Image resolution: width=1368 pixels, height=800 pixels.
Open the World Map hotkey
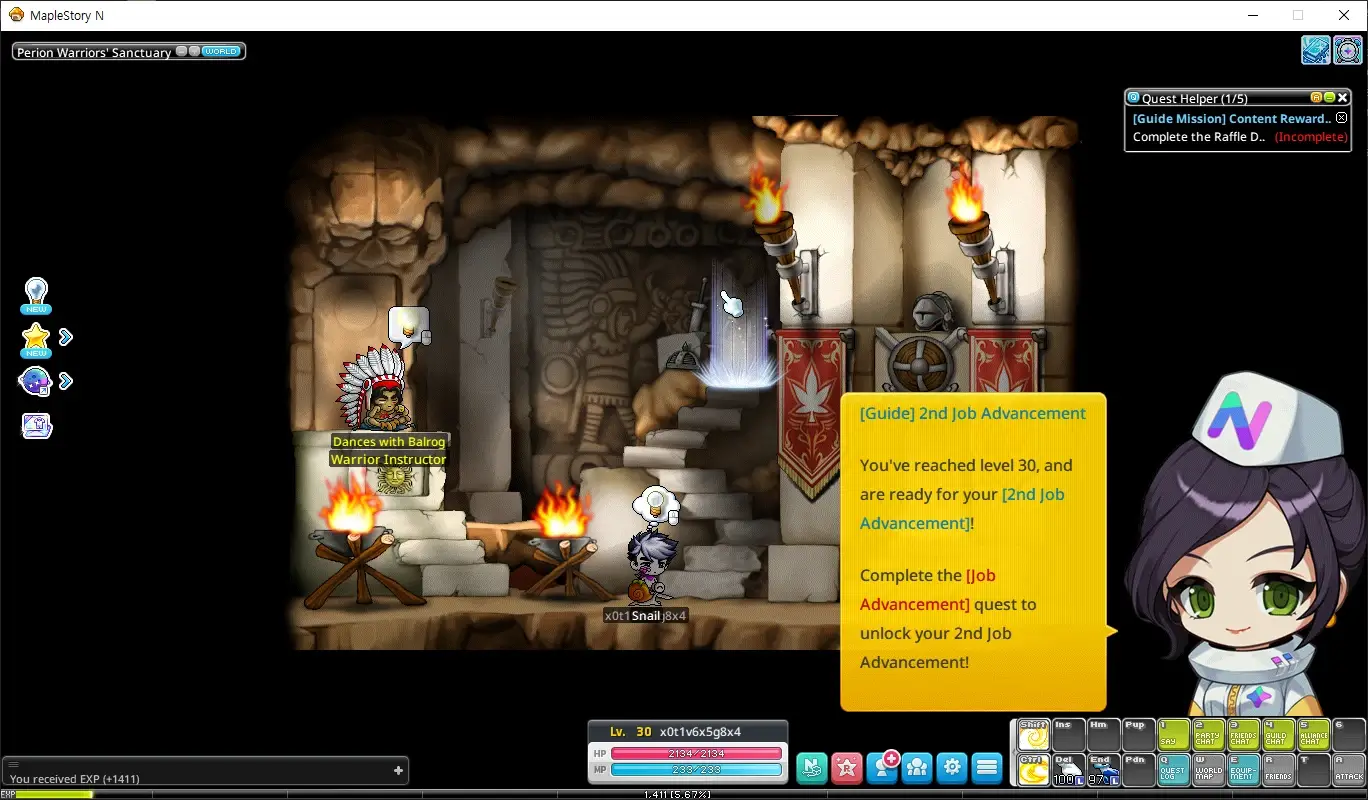tap(1209, 769)
